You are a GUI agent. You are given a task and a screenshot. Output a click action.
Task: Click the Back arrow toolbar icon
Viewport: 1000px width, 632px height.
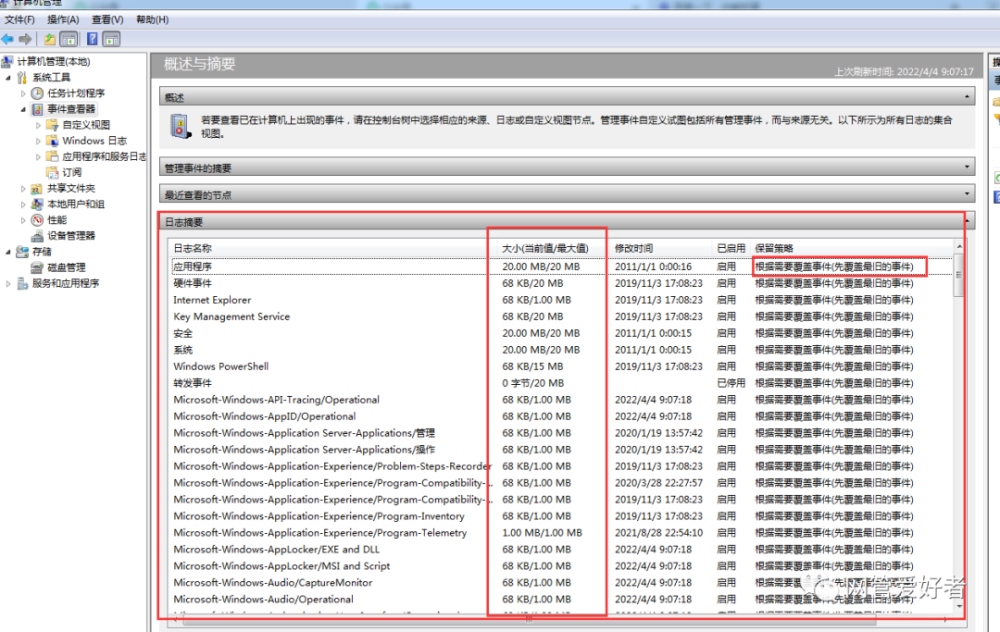(8, 40)
